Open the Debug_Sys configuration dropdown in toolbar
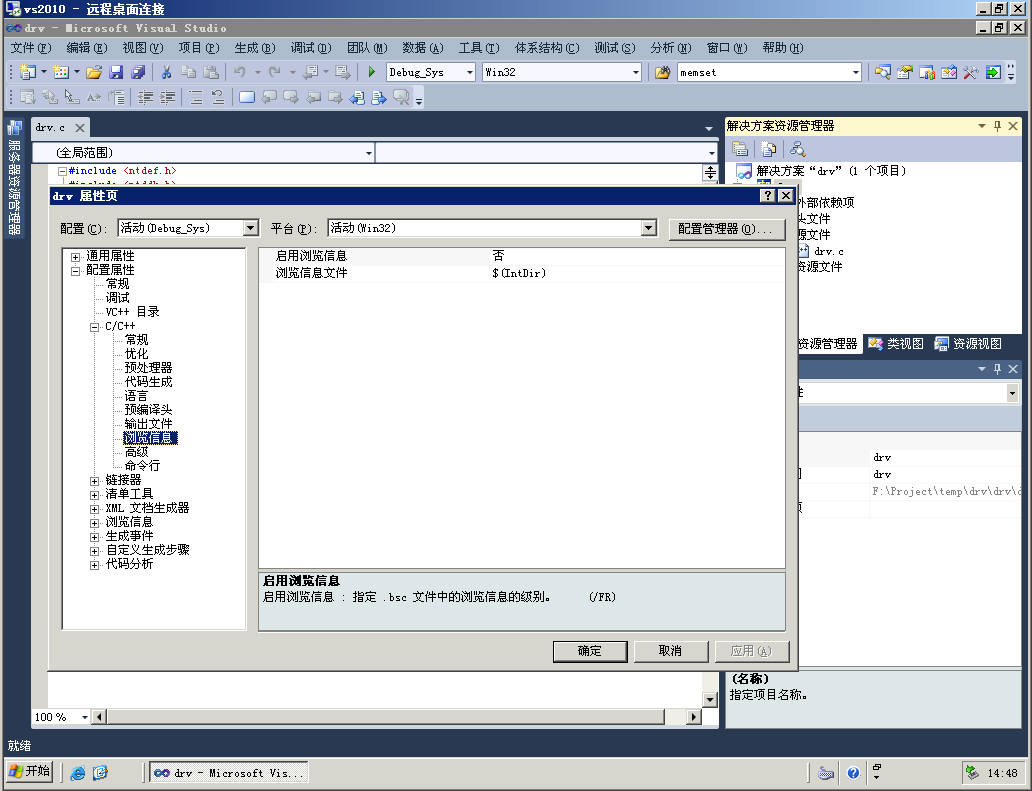 (469, 72)
